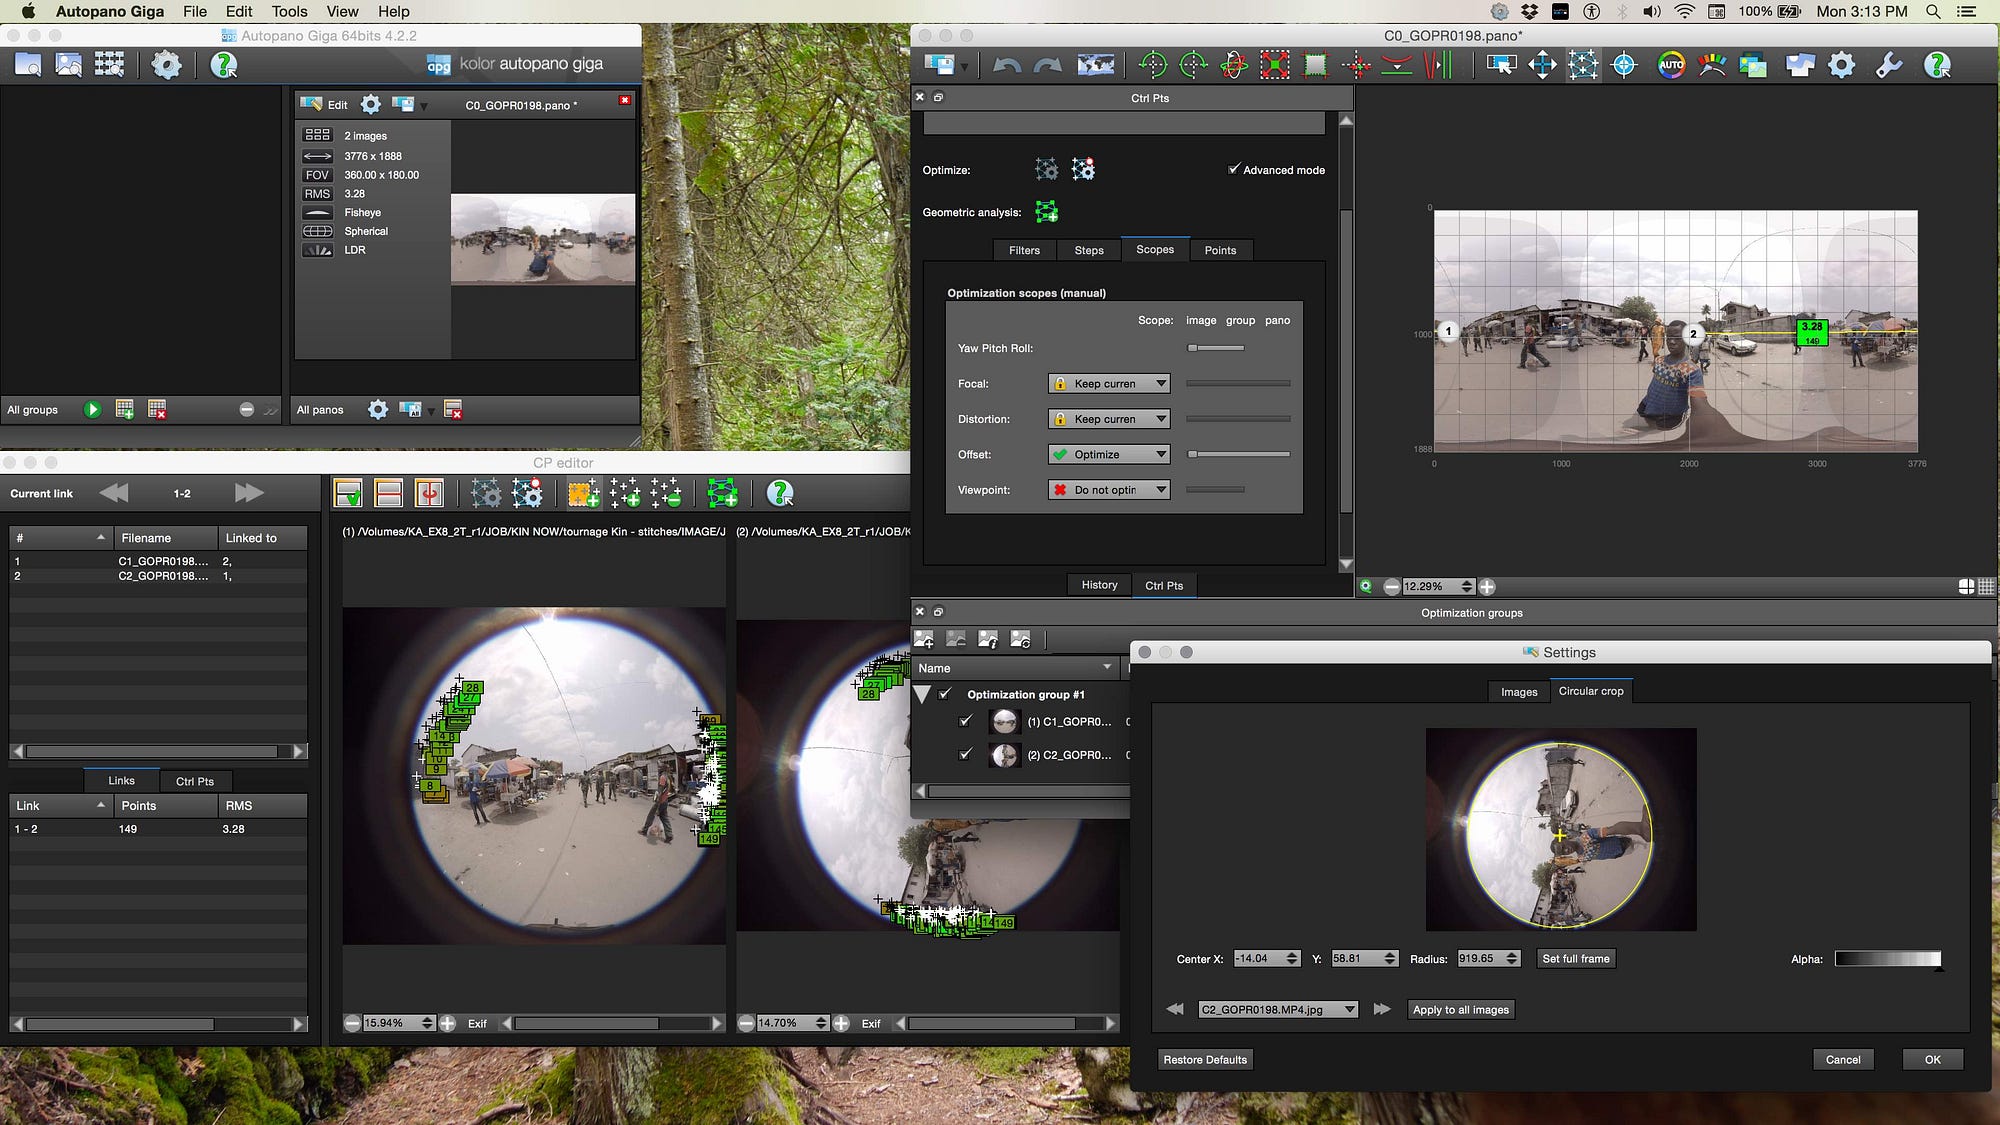Click the move images tool icon

[1542, 65]
